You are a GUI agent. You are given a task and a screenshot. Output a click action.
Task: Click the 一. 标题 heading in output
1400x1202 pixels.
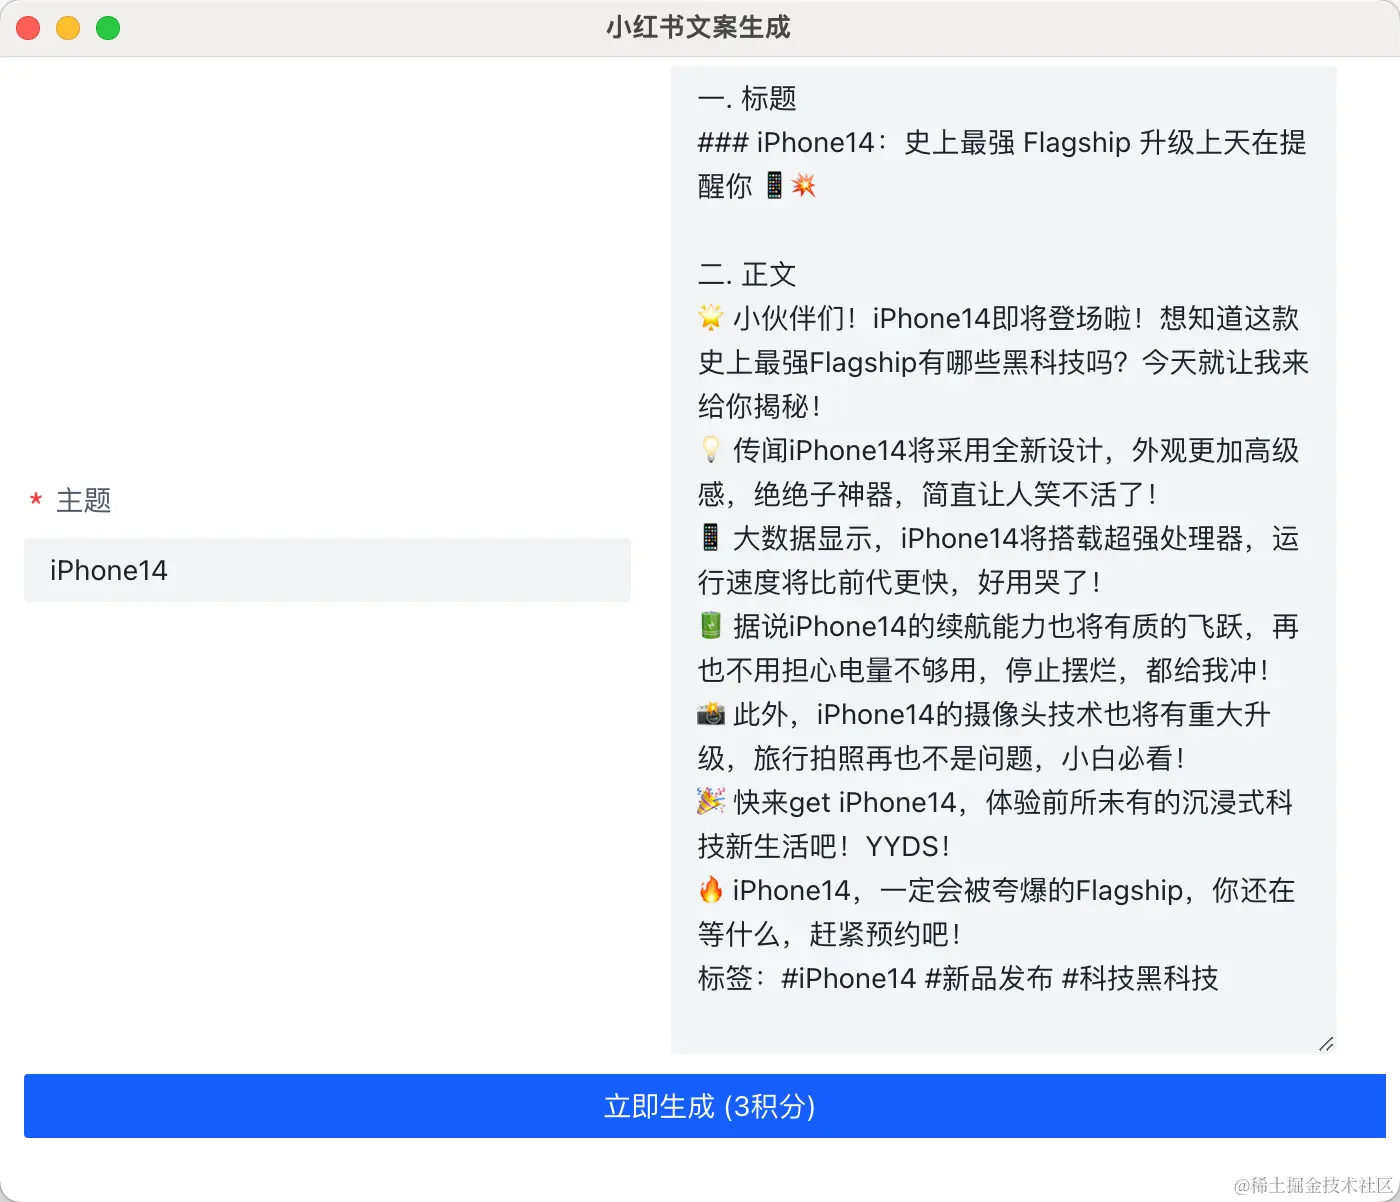747,98
